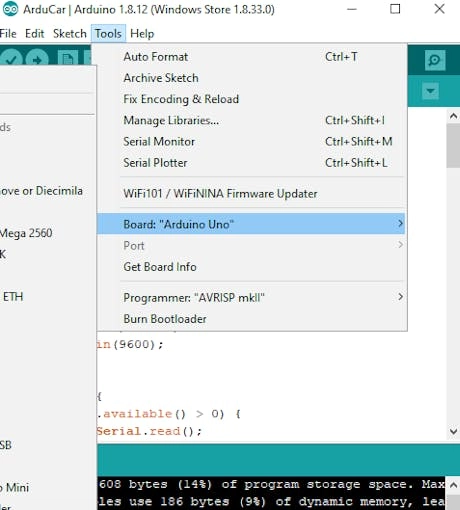Open the tab dropdown arrow below Serial Monitor
The width and height of the screenshot is (460, 510).
click(430, 91)
